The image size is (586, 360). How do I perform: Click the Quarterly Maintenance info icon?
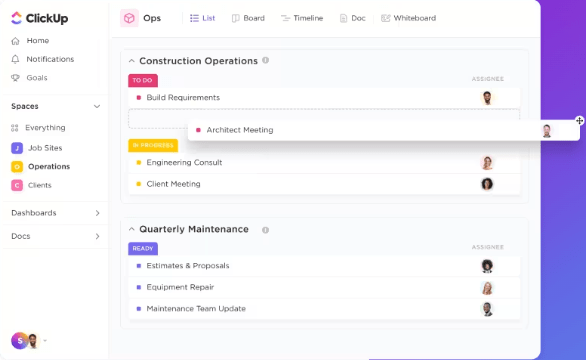pos(265,230)
